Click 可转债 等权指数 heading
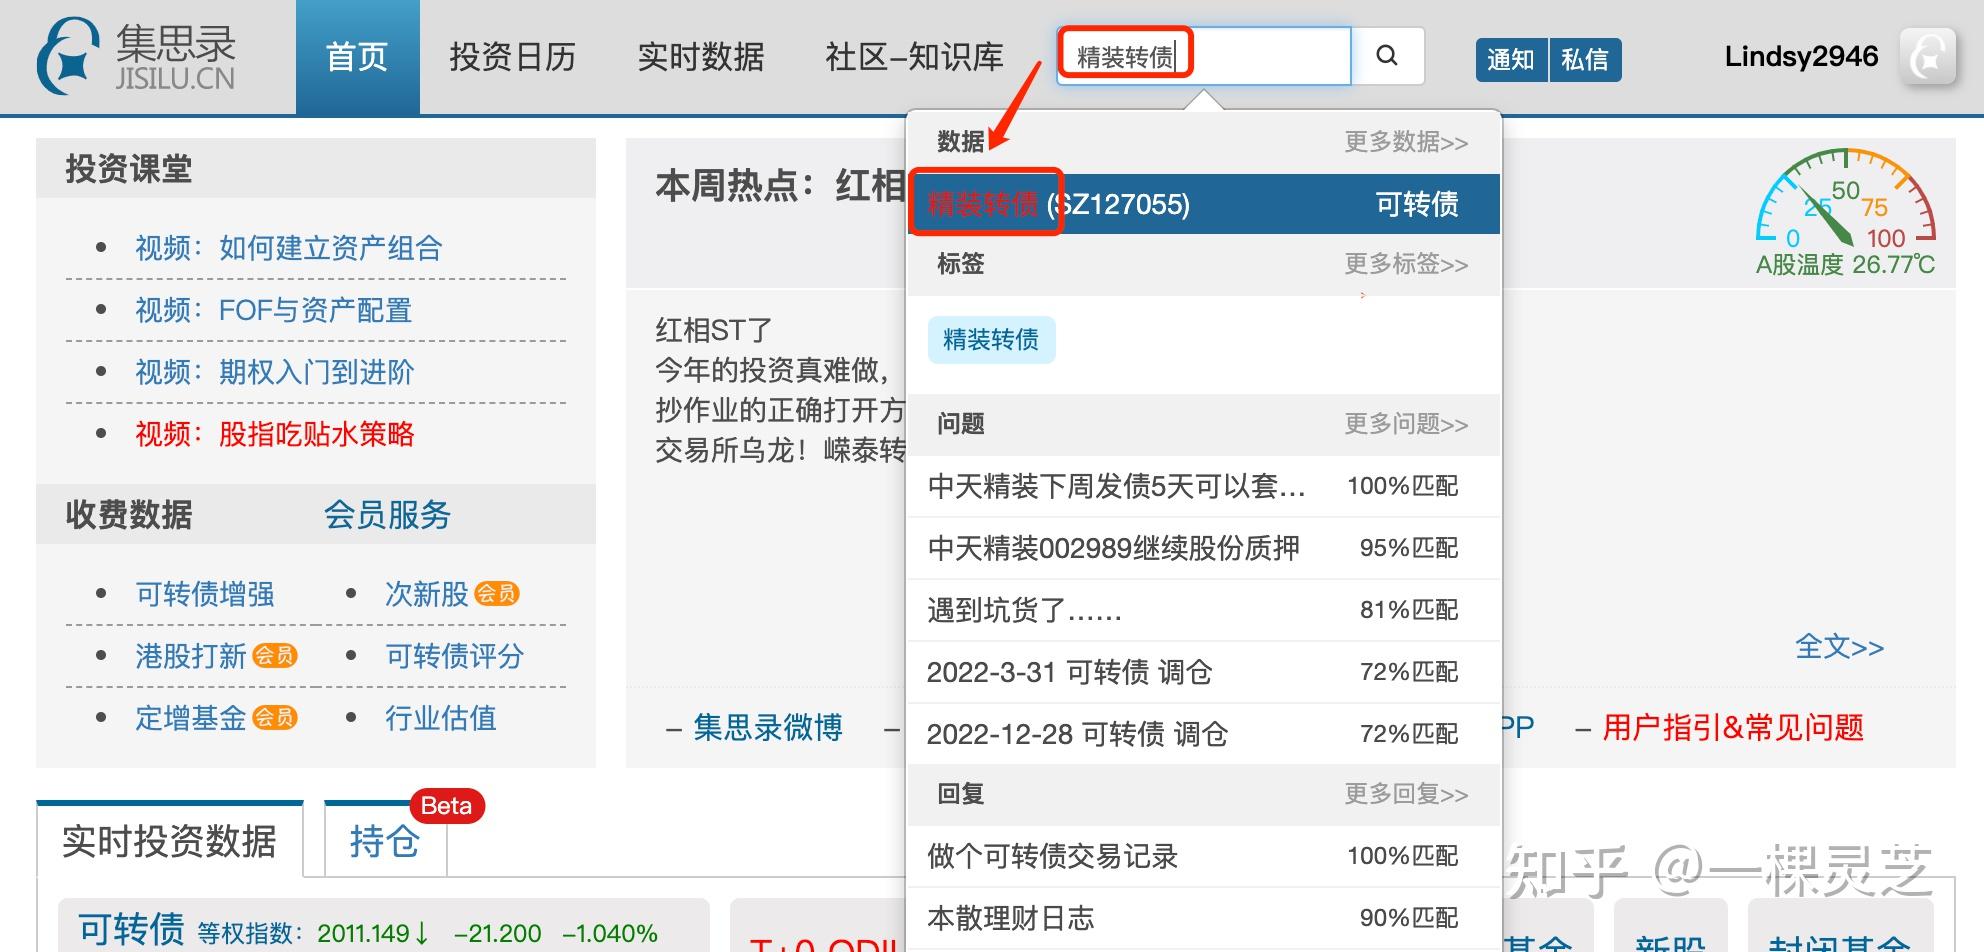 click(131, 930)
